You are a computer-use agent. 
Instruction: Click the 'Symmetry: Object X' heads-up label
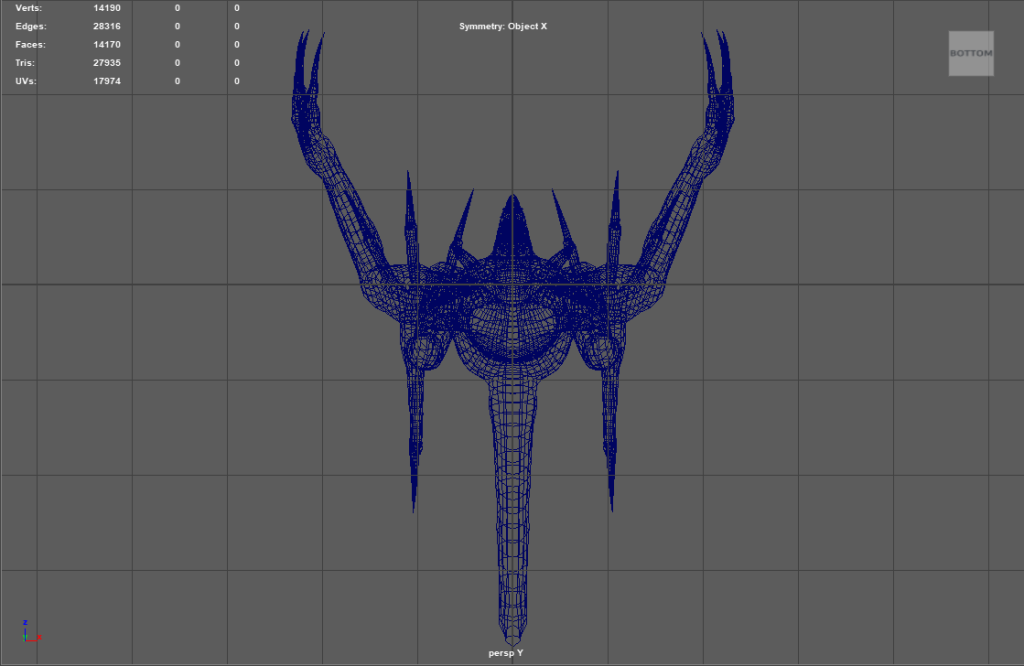point(503,26)
